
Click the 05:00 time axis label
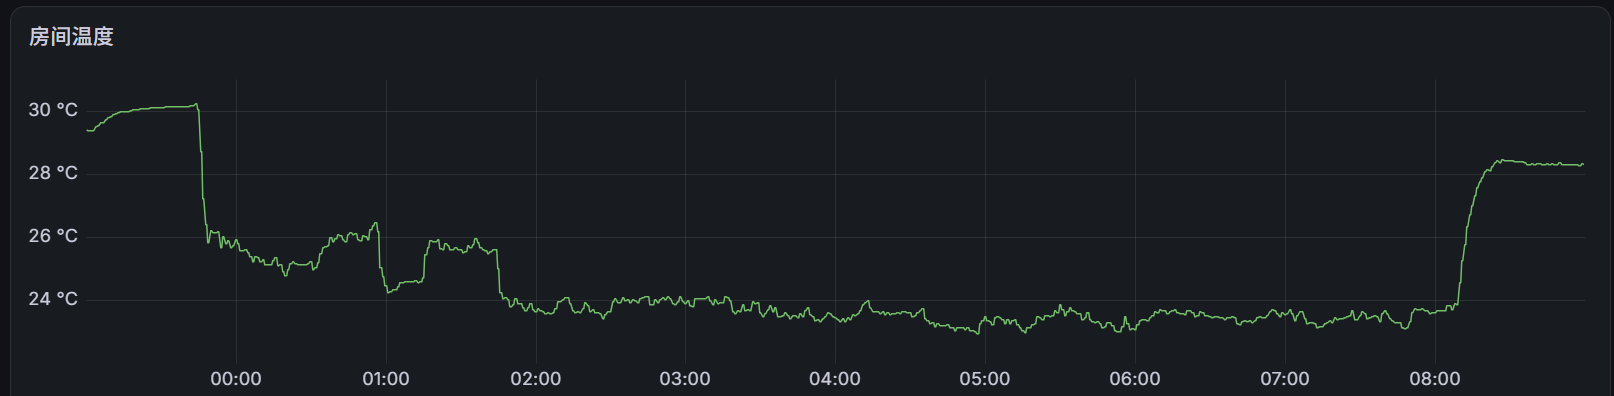pos(985,379)
